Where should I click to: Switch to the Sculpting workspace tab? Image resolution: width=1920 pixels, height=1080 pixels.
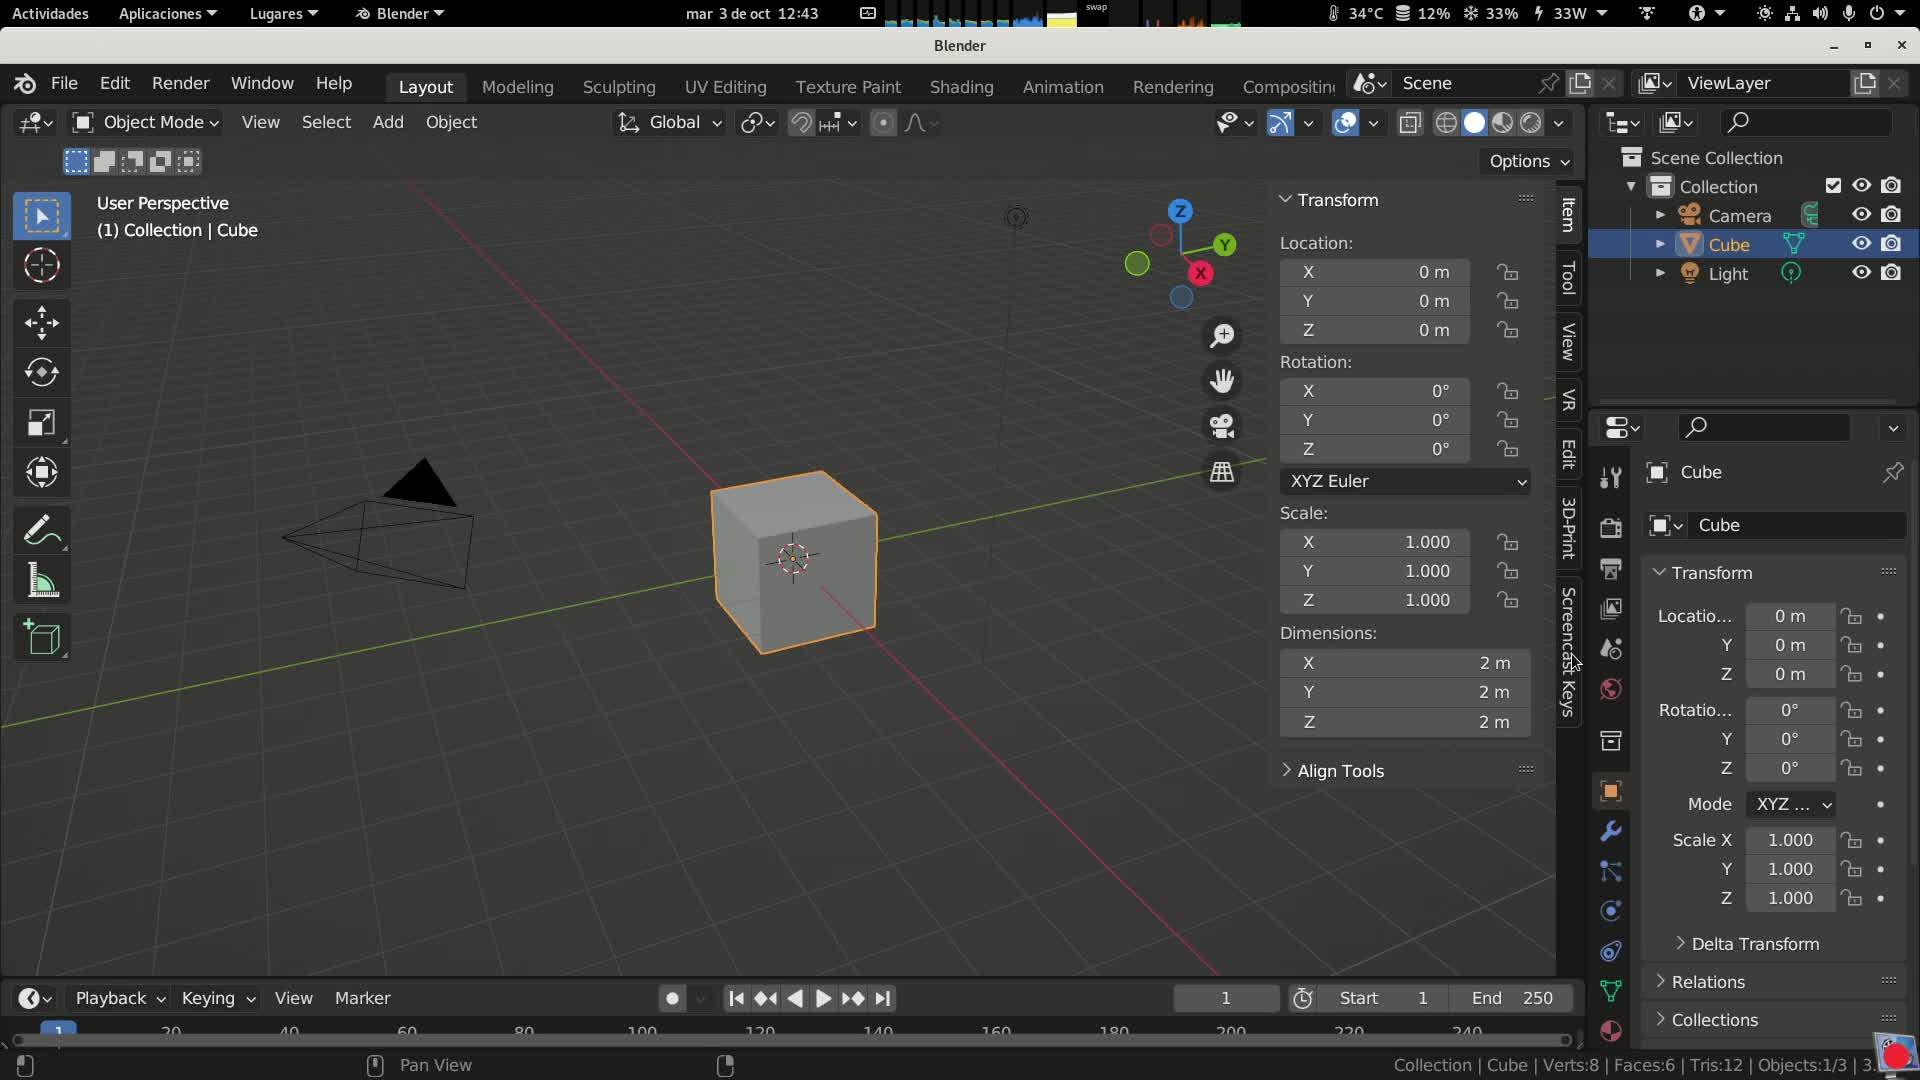pyautogui.click(x=619, y=87)
